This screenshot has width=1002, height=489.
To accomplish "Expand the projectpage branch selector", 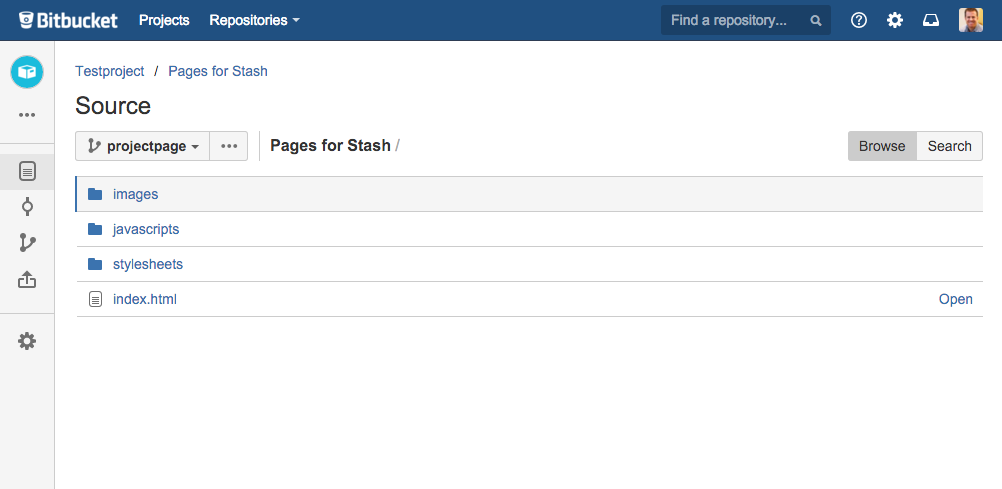I will pos(142,146).
